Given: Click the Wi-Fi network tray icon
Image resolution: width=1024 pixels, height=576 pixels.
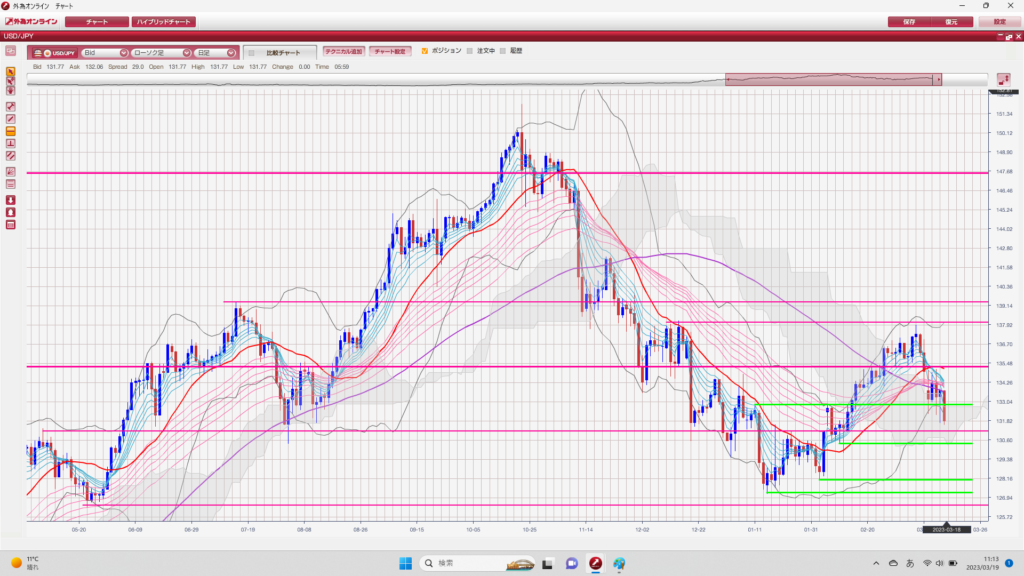Looking at the screenshot, I should coord(927,563).
